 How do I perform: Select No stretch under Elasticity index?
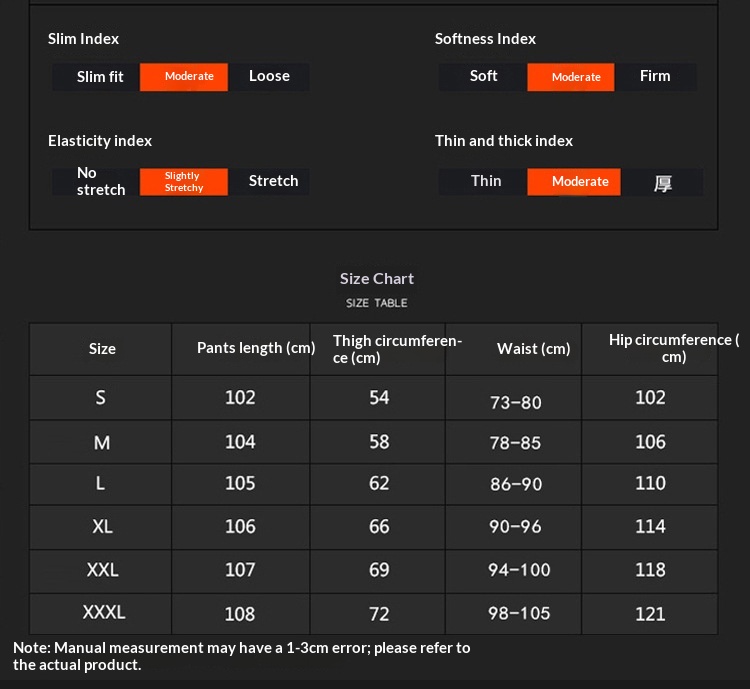point(100,181)
